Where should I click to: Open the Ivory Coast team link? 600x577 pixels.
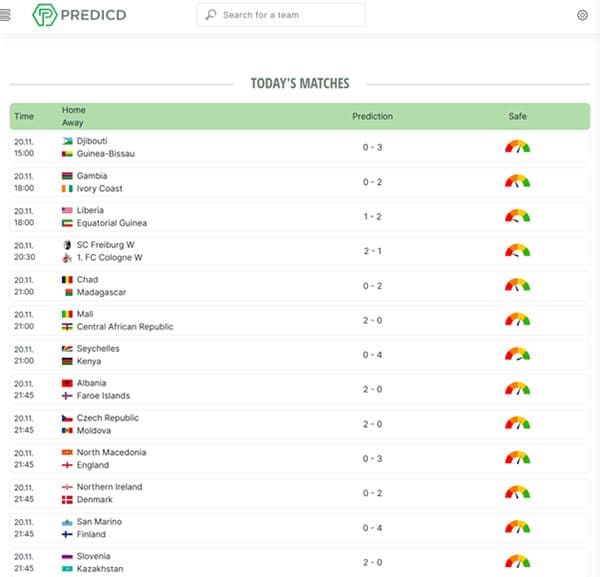[99, 188]
